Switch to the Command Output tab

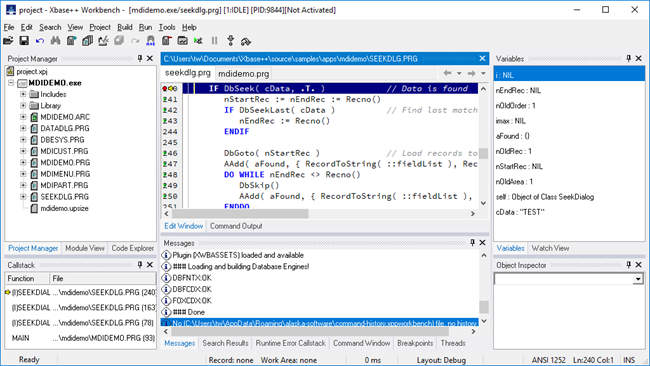click(x=236, y=226)
